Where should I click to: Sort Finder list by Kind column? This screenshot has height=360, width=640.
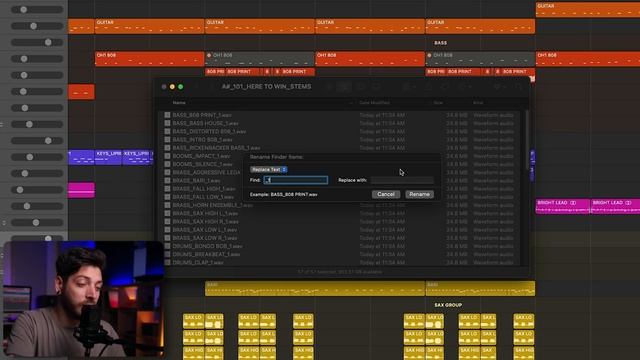coord(478,103)
